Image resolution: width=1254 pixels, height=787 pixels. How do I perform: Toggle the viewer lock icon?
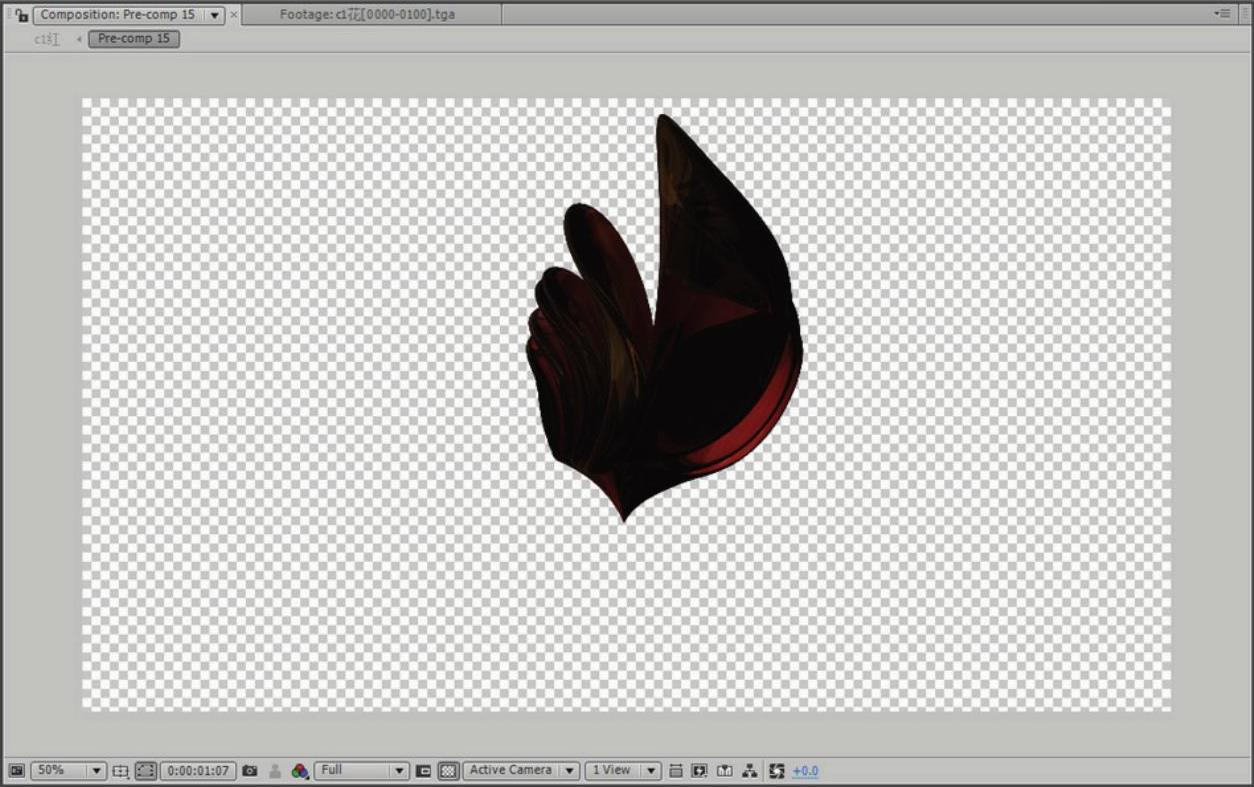click(x=21, y=15)
